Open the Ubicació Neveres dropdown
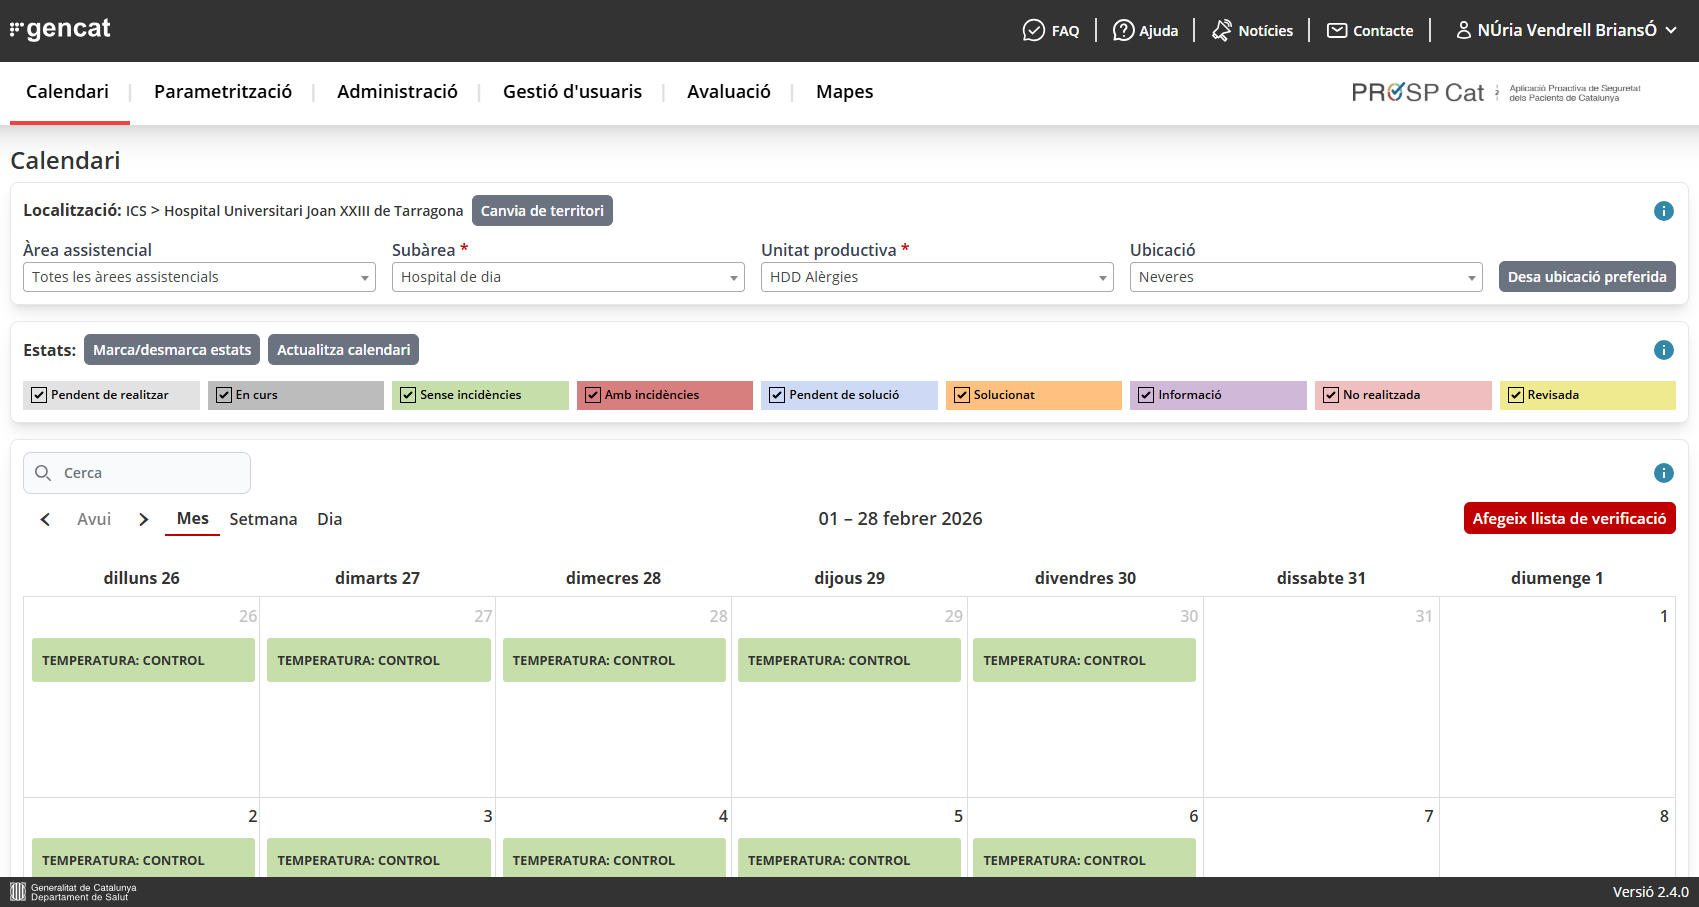 click(1306, 277)
